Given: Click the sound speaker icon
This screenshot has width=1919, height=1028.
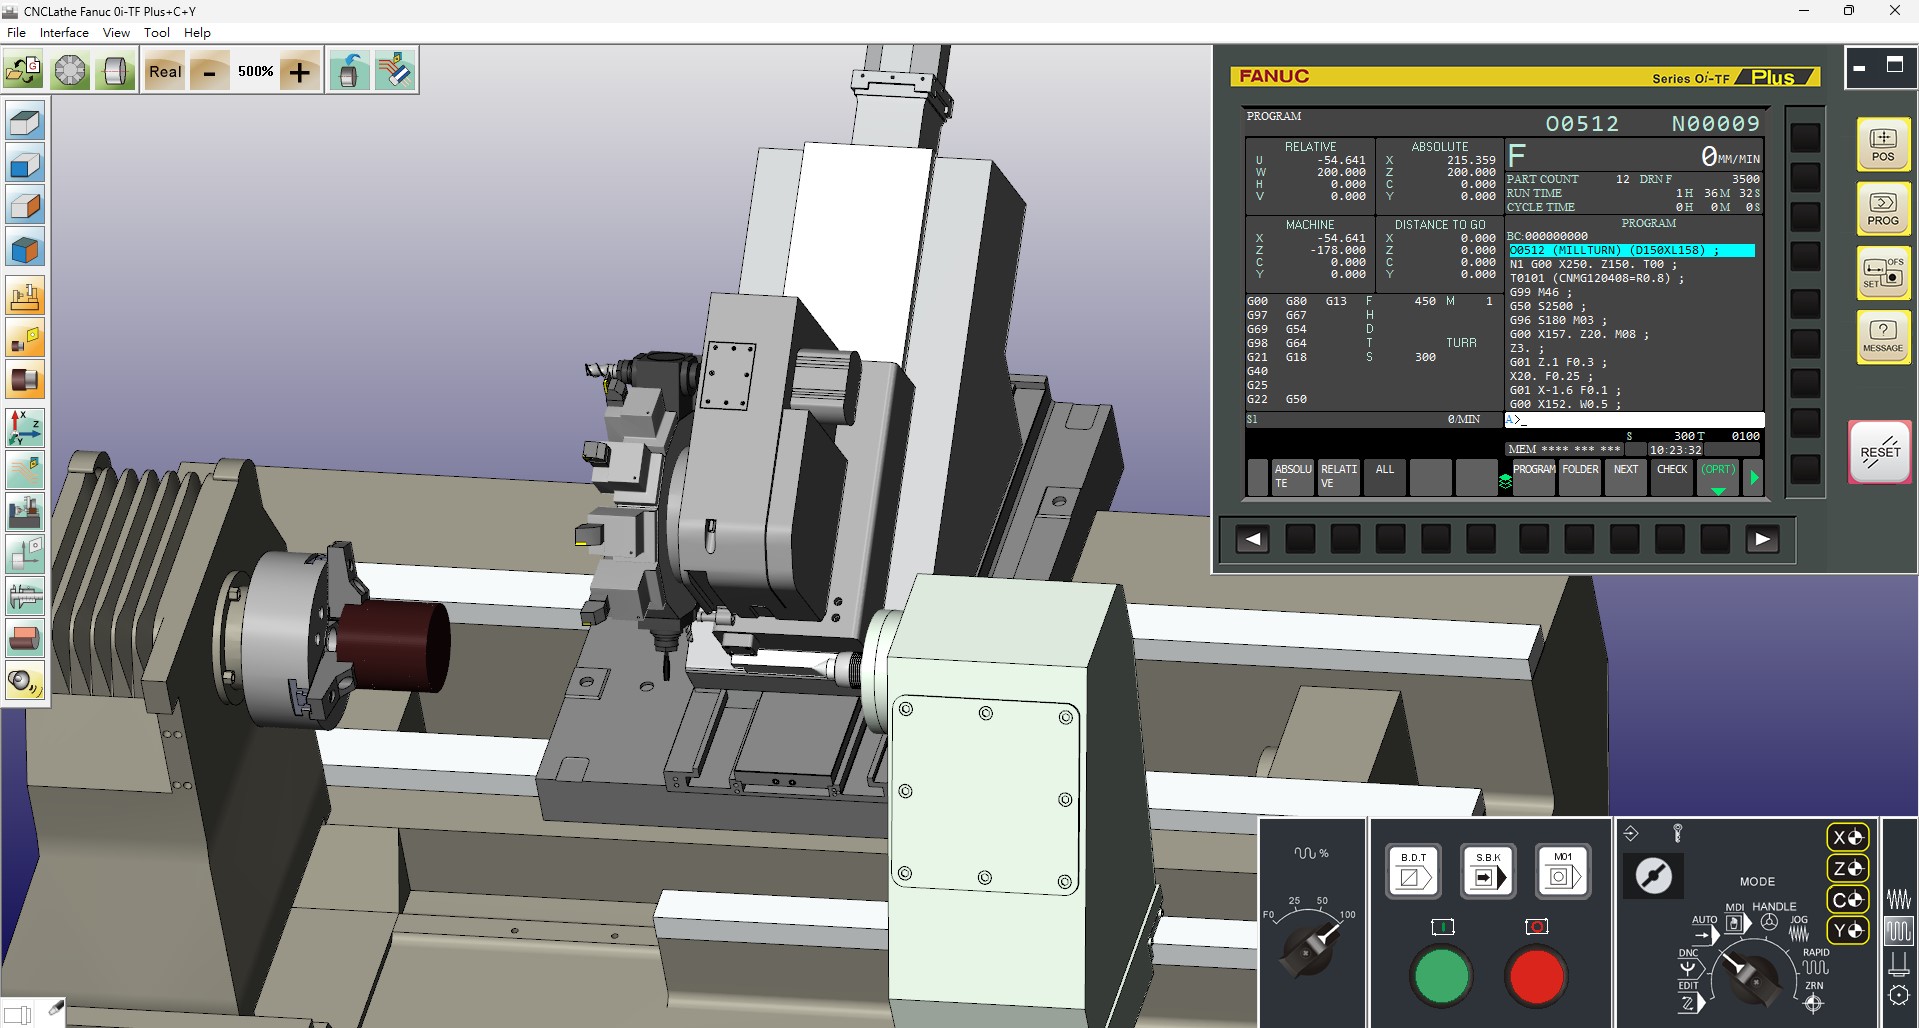Looking at the screenshot, I should pos(25,682).
